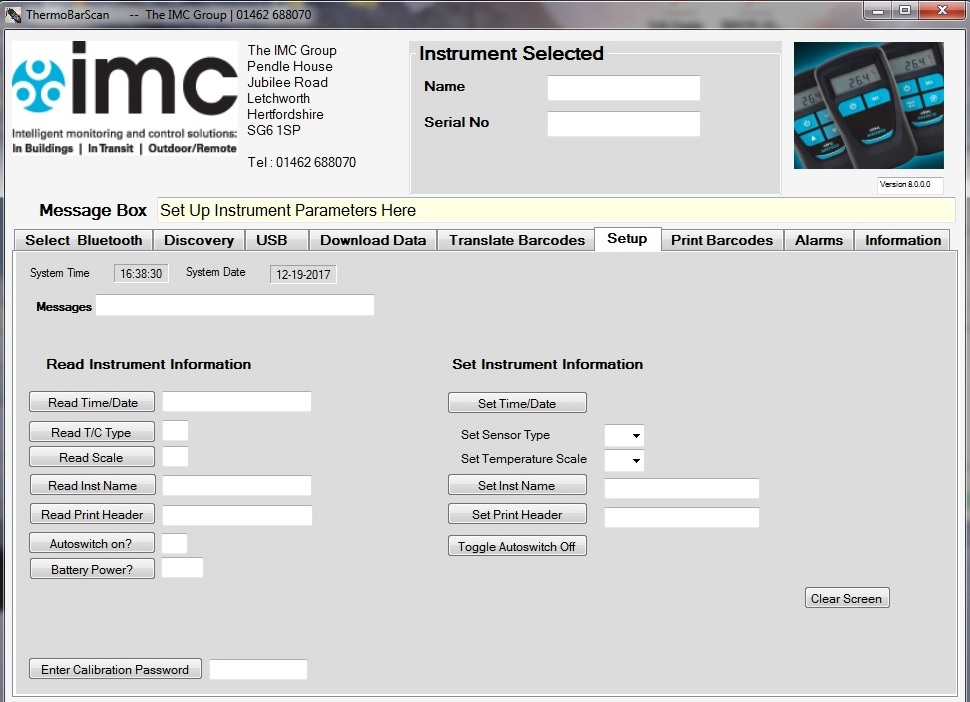Image resolution: width=970 pixels, height=702 pixels.
Task: Click the Set Inst Name button
Action: coord(517,485)
